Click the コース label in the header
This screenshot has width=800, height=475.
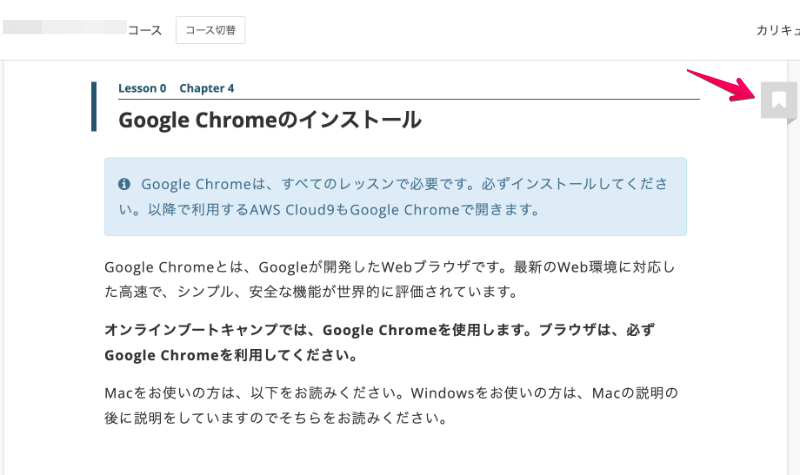pyautogui.click(x=145, y=30)
